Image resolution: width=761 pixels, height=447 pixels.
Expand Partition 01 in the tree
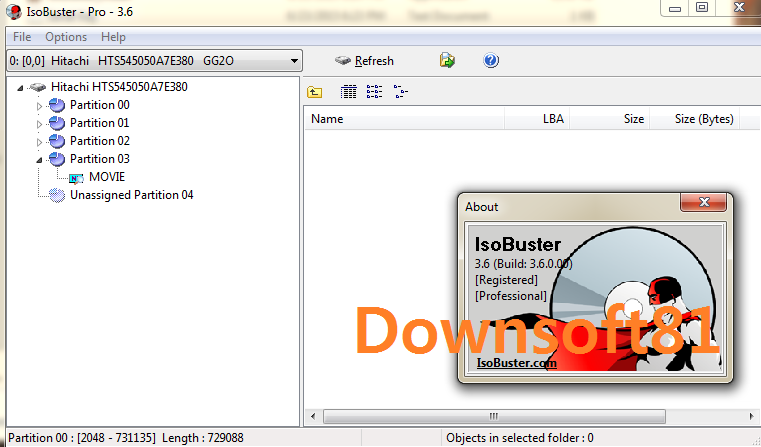(x=39, y=124)
